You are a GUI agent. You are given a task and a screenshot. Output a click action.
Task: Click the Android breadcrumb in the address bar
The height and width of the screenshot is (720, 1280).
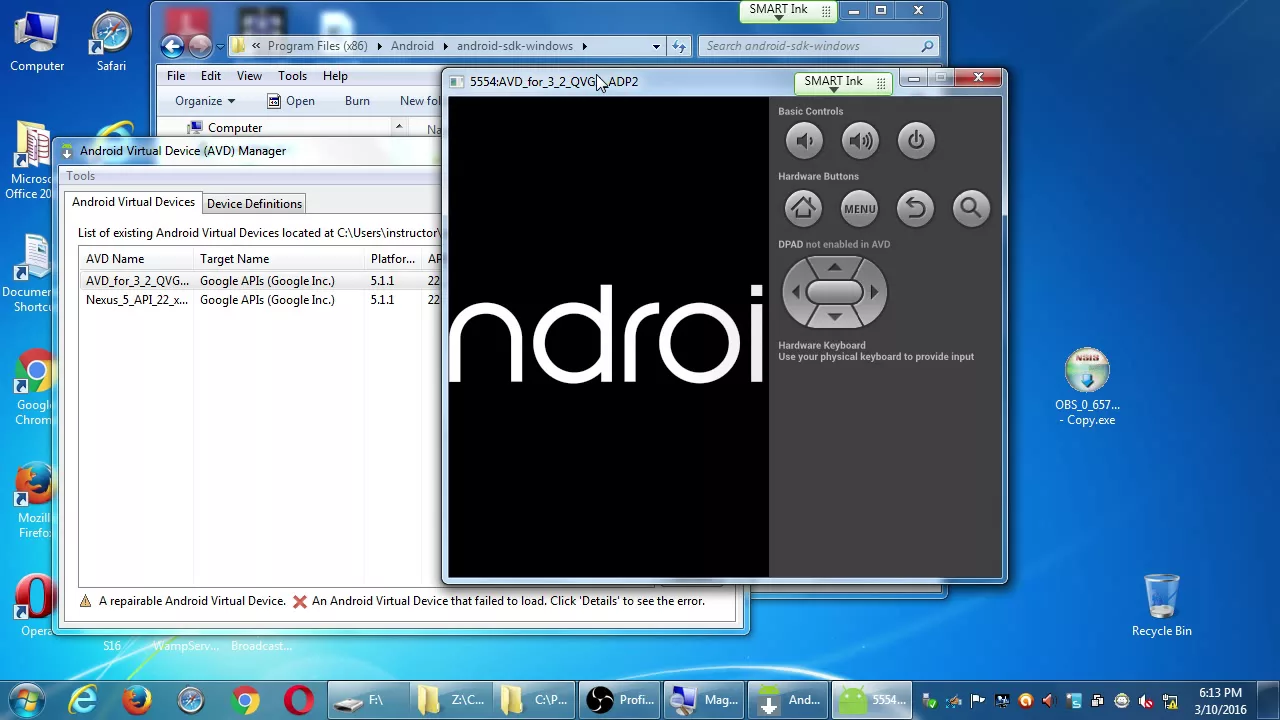coord(412,46)
